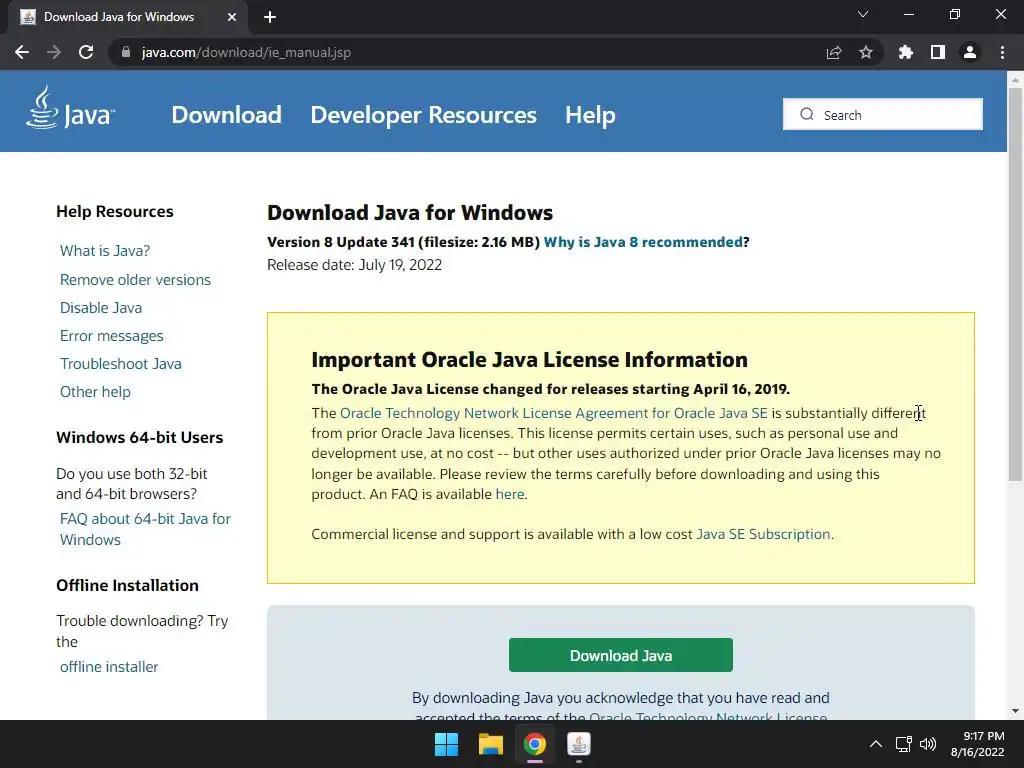Open Oracle Technology Network License Agreement link
The image size is (1024, 768).
[x=554, y=413]
